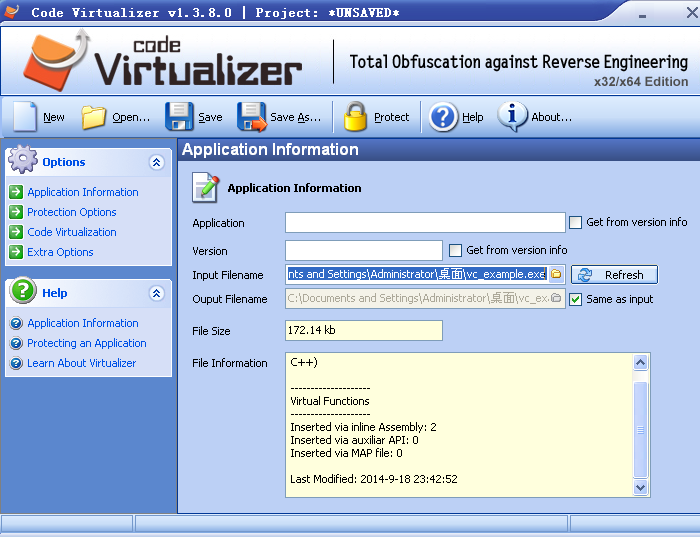The image size is (700, 537).
Task: Browse for input file folder icon
Action: [x=556, y=274]
